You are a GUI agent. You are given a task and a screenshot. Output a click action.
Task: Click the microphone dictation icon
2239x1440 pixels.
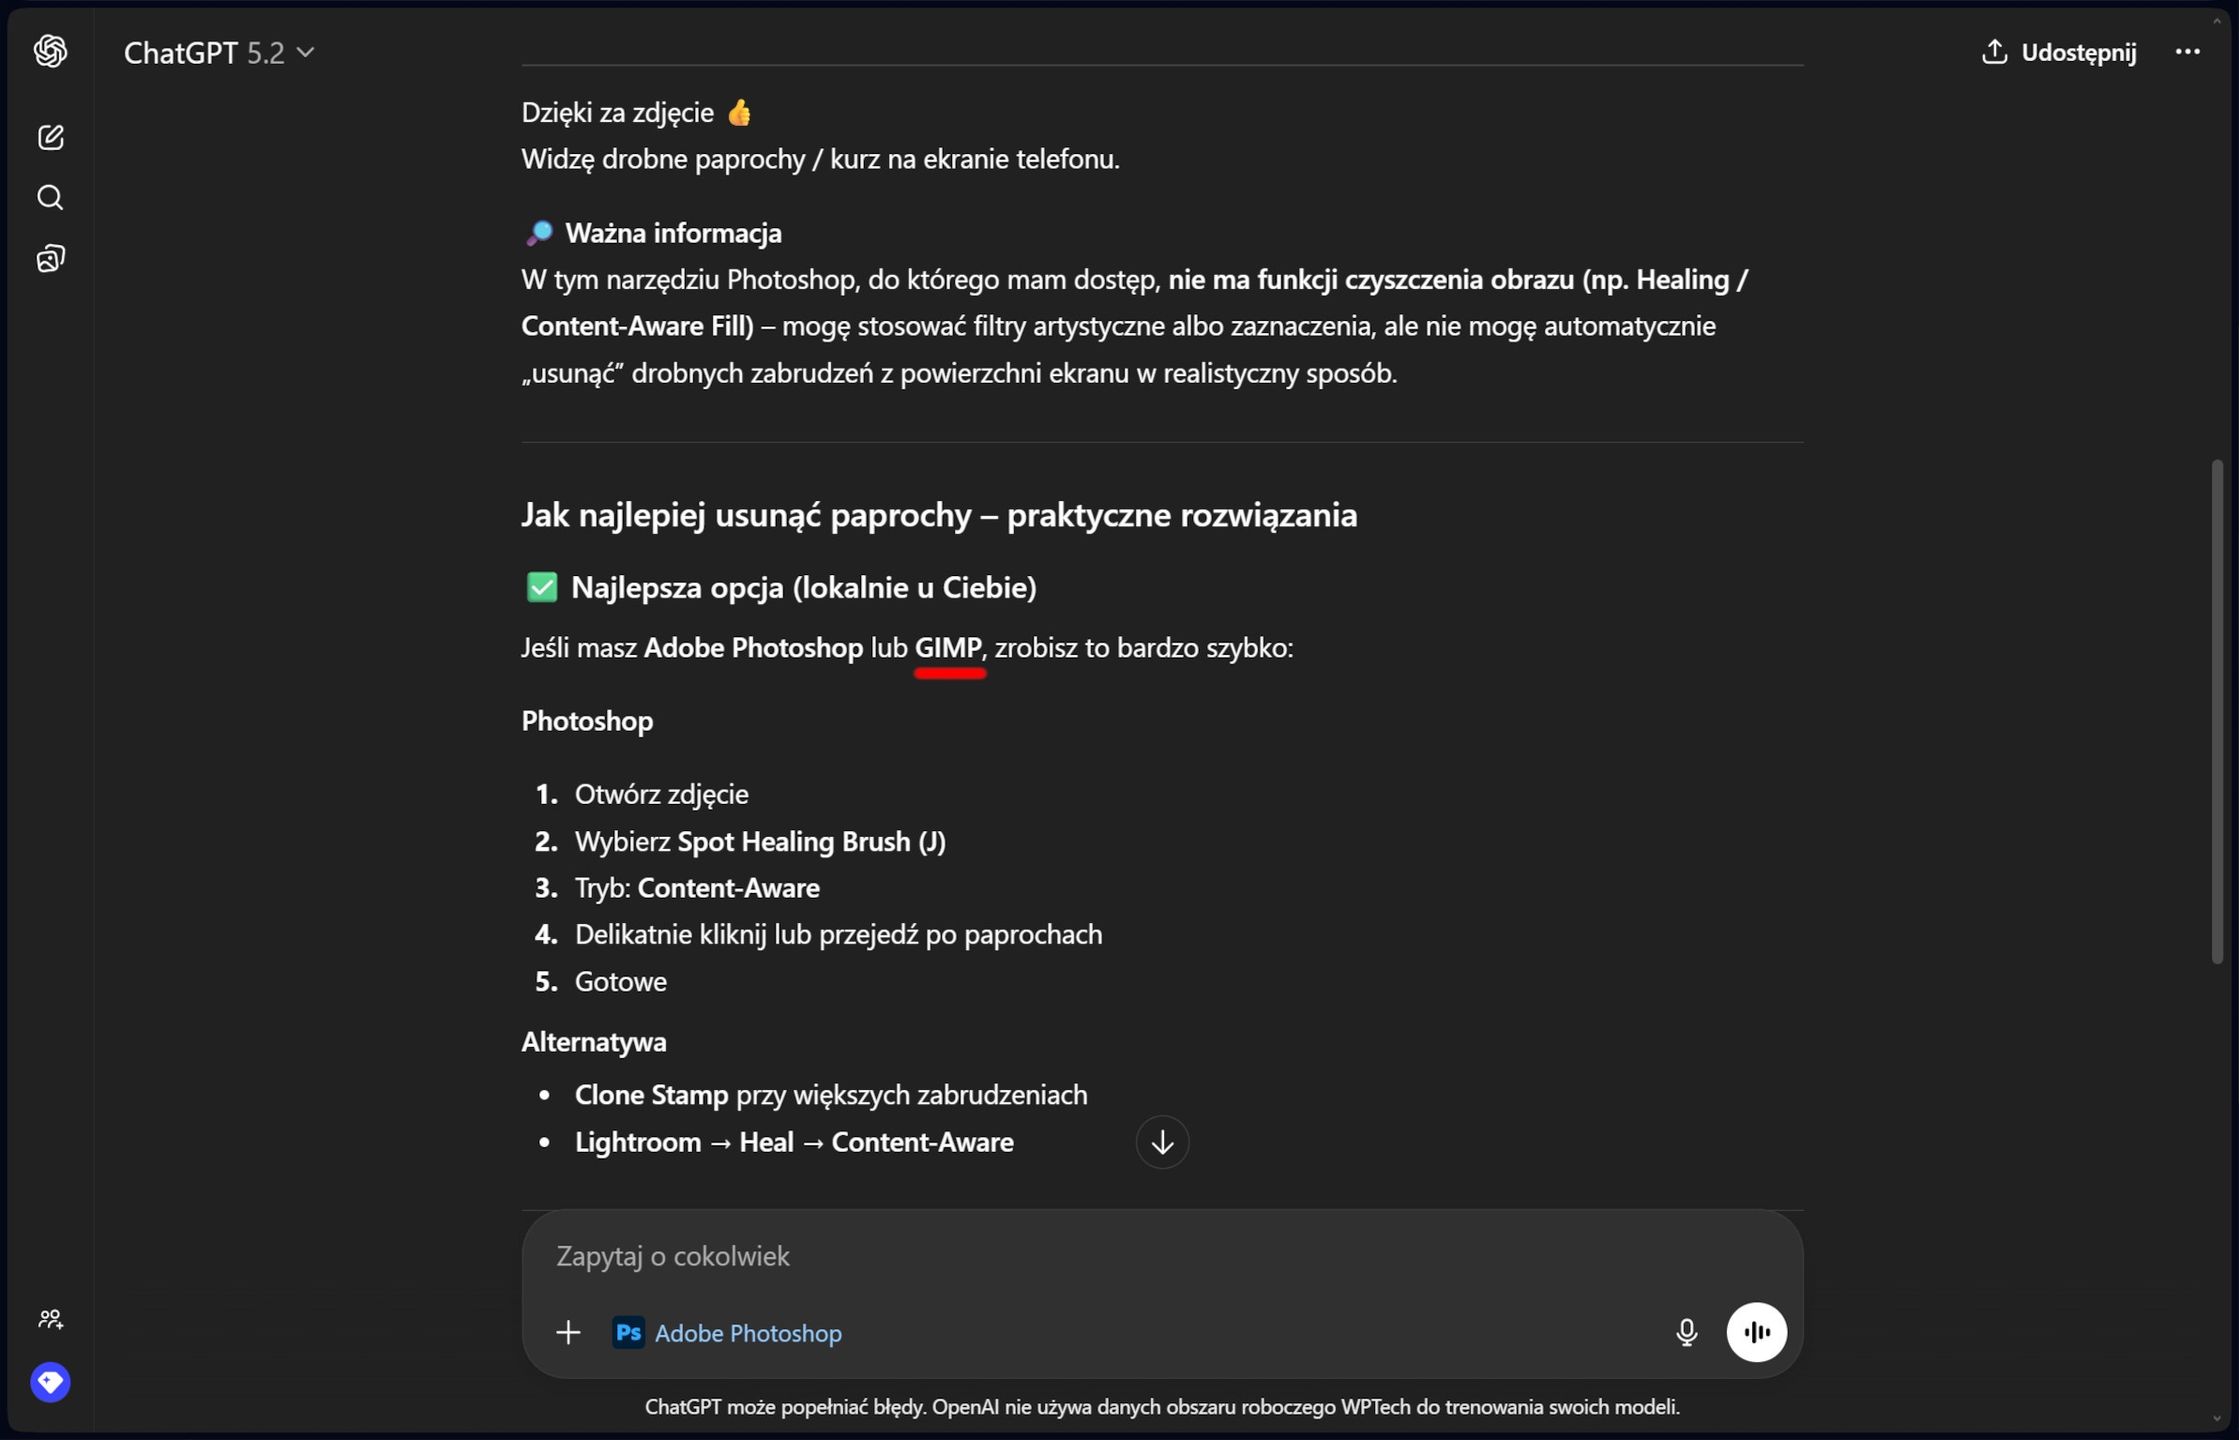pos(1686,1332)
